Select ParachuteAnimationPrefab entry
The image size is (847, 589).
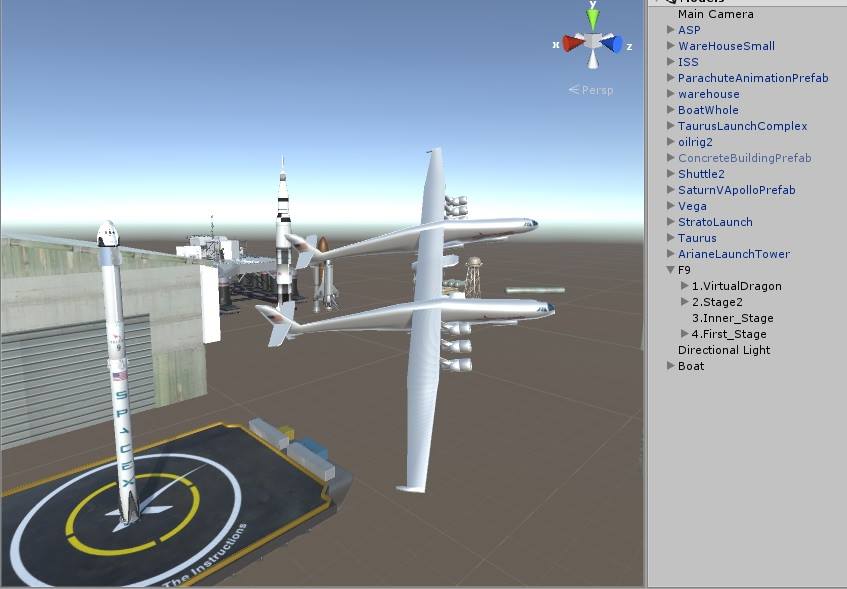(x=753, y=78)
